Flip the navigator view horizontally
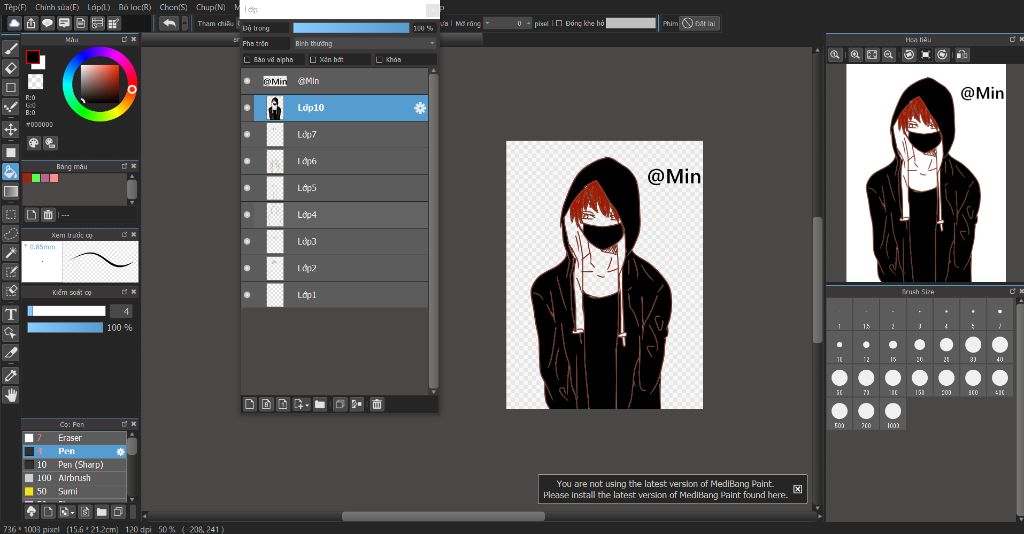The width and height of the screenshot is (1024, 534). (x=962, y=55)
